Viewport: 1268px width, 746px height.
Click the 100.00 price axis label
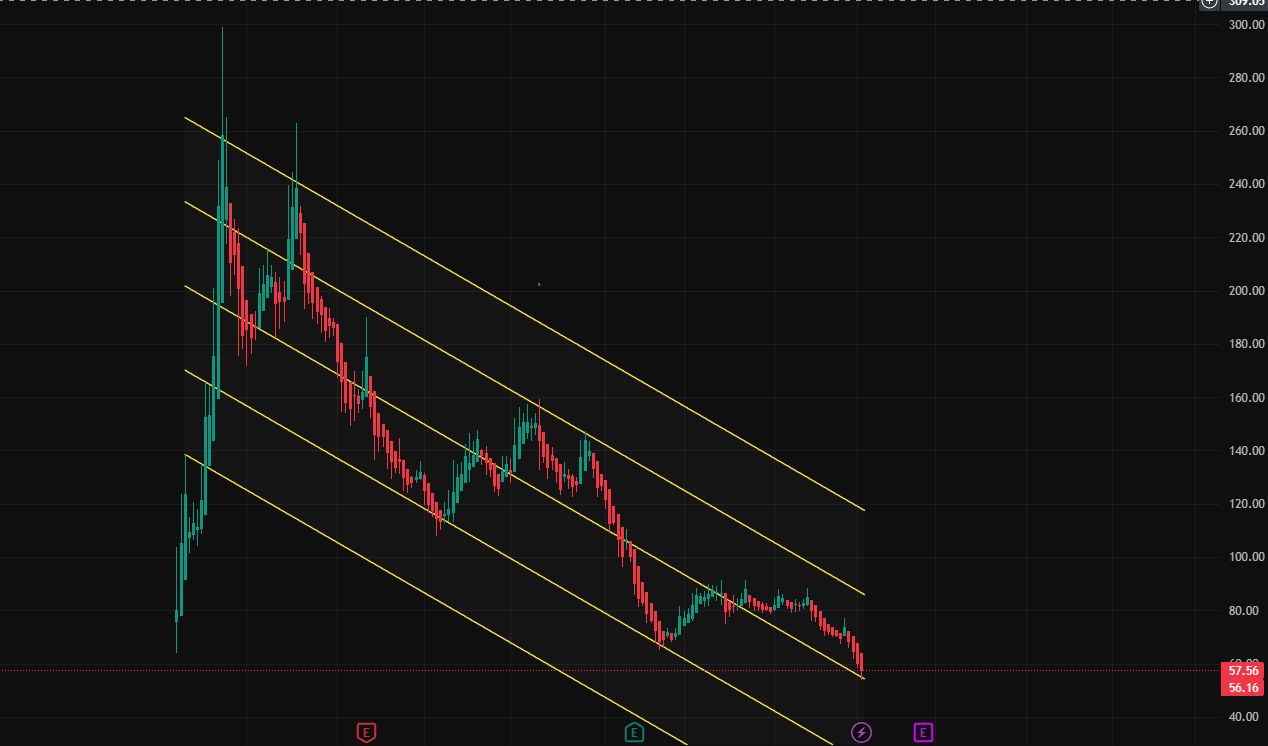[1244, 557]
